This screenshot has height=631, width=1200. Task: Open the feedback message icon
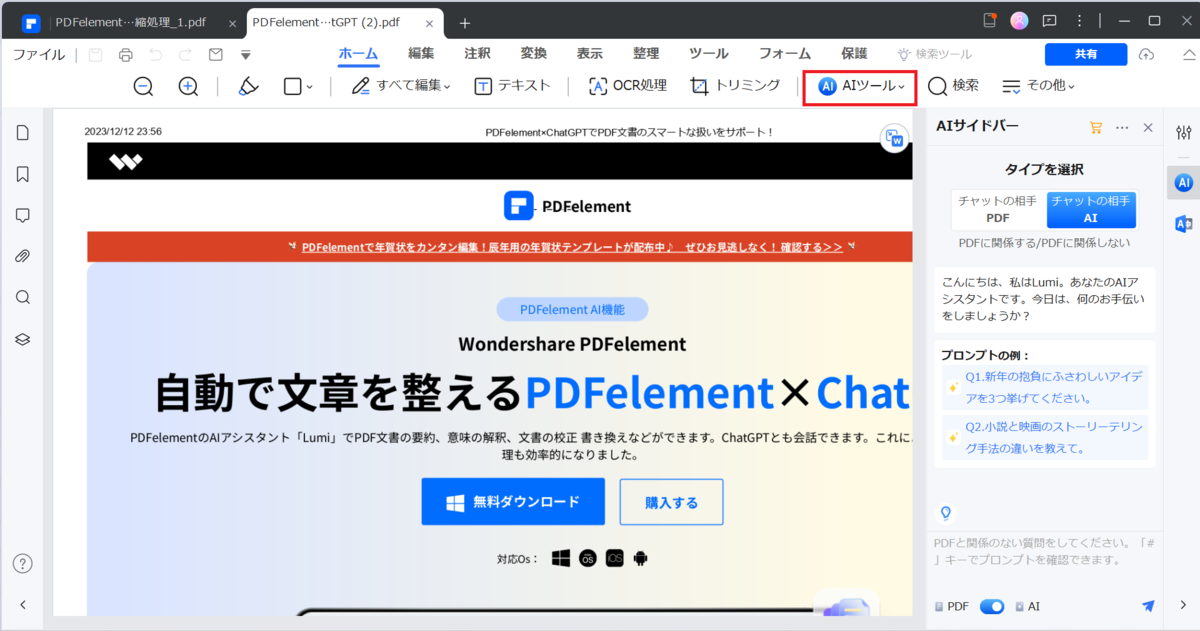coord(1050,20)
